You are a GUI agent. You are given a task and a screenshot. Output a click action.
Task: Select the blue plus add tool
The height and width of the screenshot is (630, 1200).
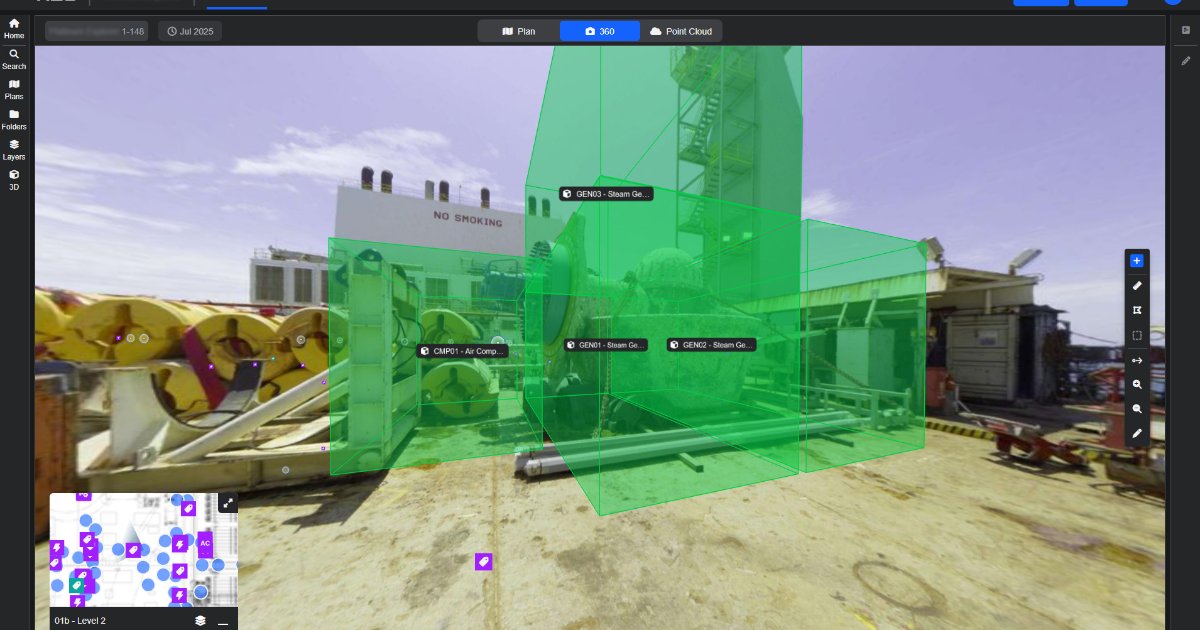point(1137,261)
